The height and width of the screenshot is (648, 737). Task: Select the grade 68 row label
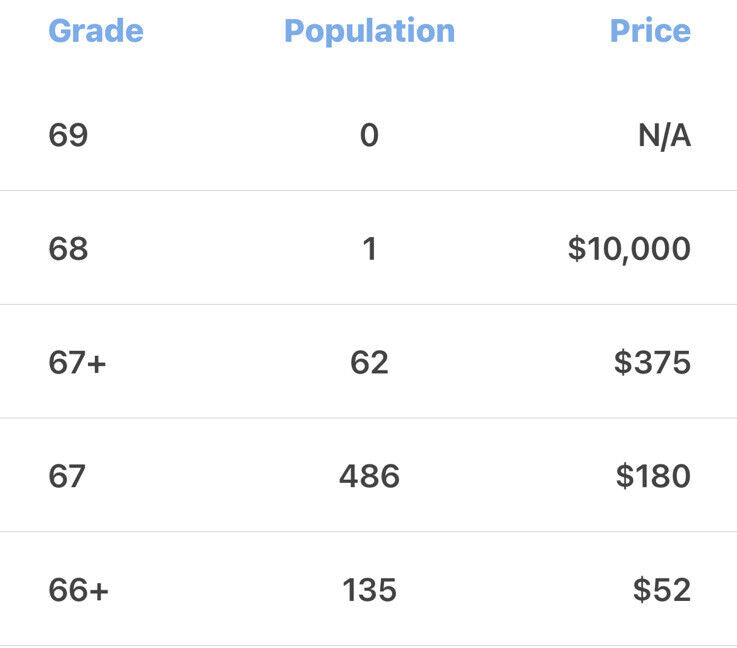pos(68,249)
